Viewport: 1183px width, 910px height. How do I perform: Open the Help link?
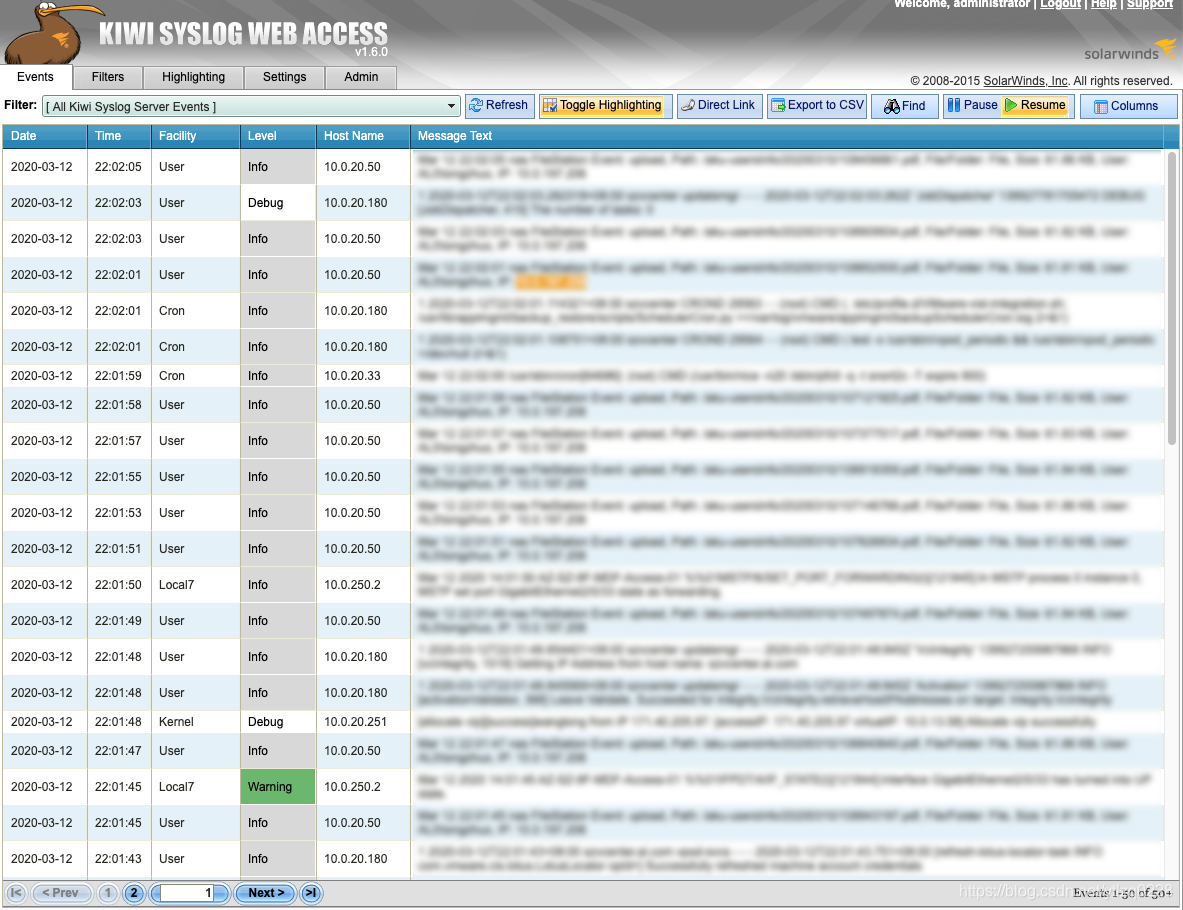click(x=1103, y=5)
